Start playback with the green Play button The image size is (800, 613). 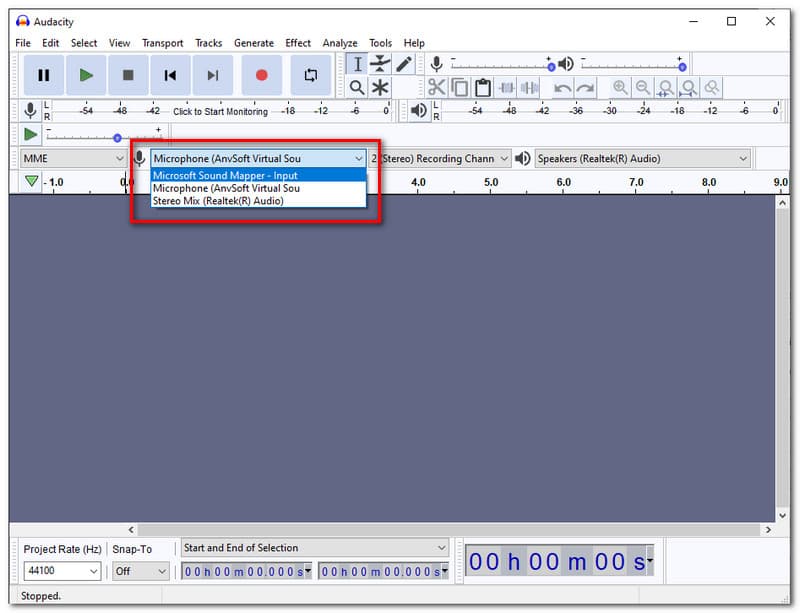point(86,76)
